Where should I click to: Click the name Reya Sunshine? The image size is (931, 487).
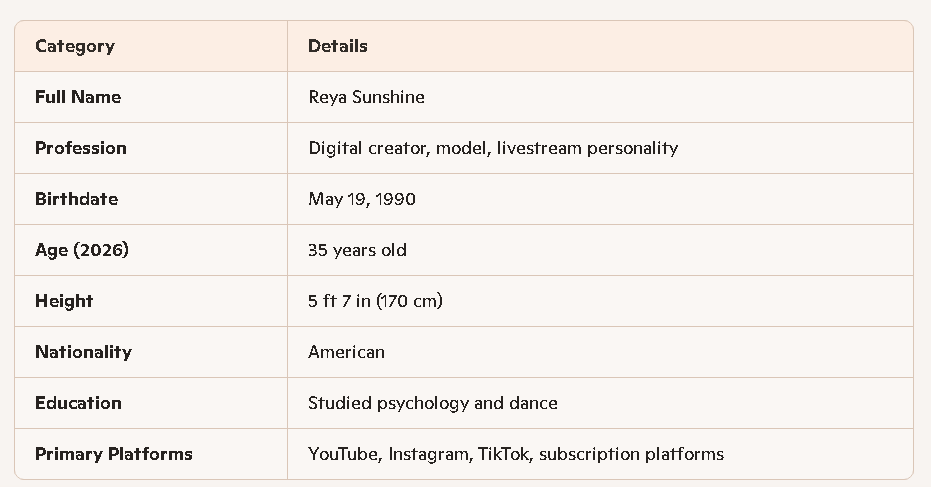pos(366,97)
